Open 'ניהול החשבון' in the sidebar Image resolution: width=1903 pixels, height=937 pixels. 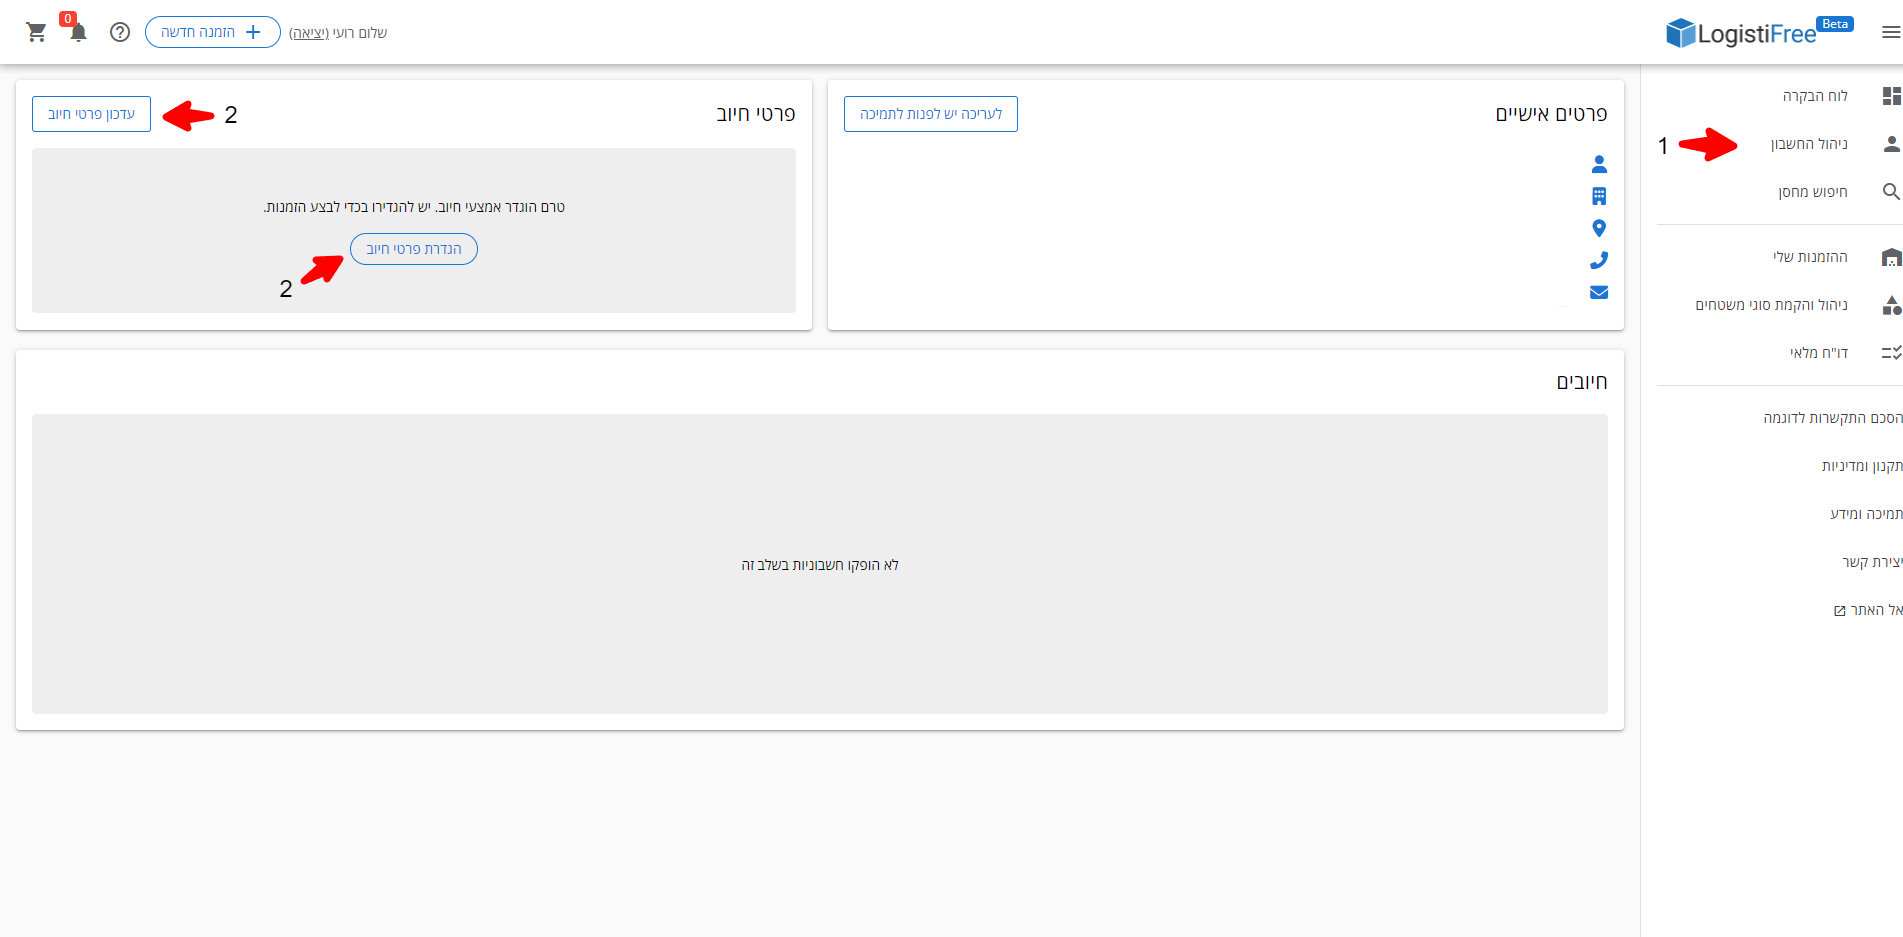click(x=1808, y=144)
